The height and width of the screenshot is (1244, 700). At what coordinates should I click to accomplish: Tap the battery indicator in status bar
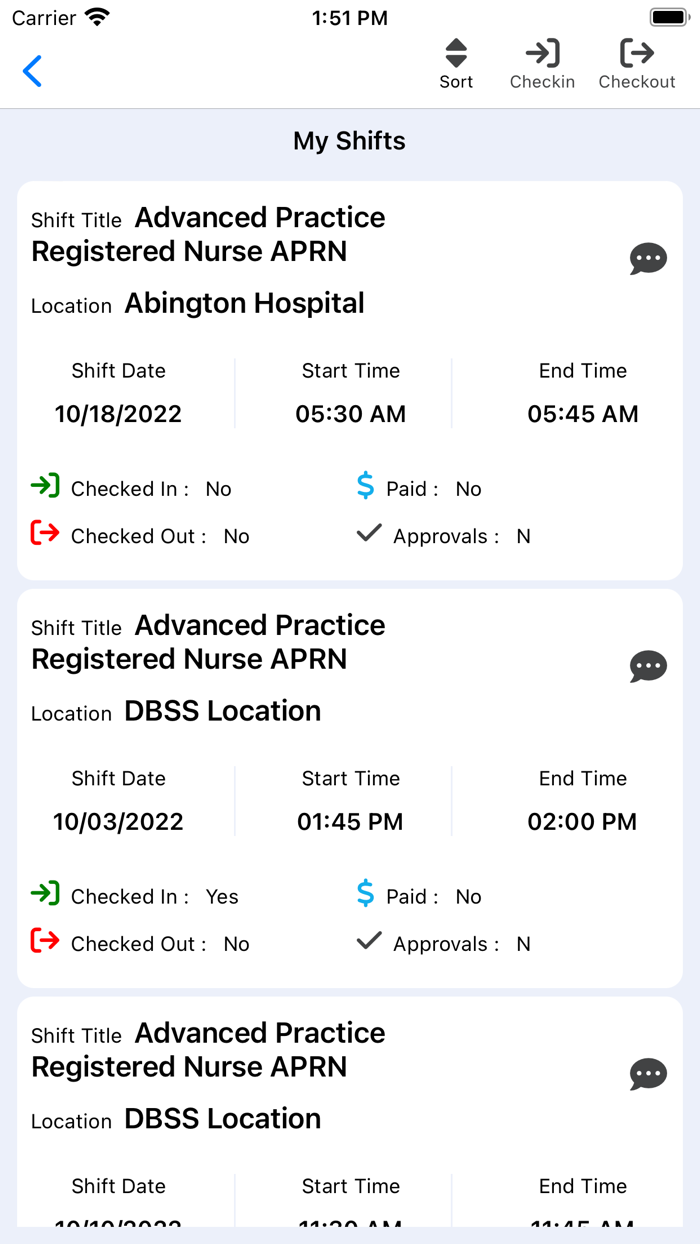click(x=667, y=17)
